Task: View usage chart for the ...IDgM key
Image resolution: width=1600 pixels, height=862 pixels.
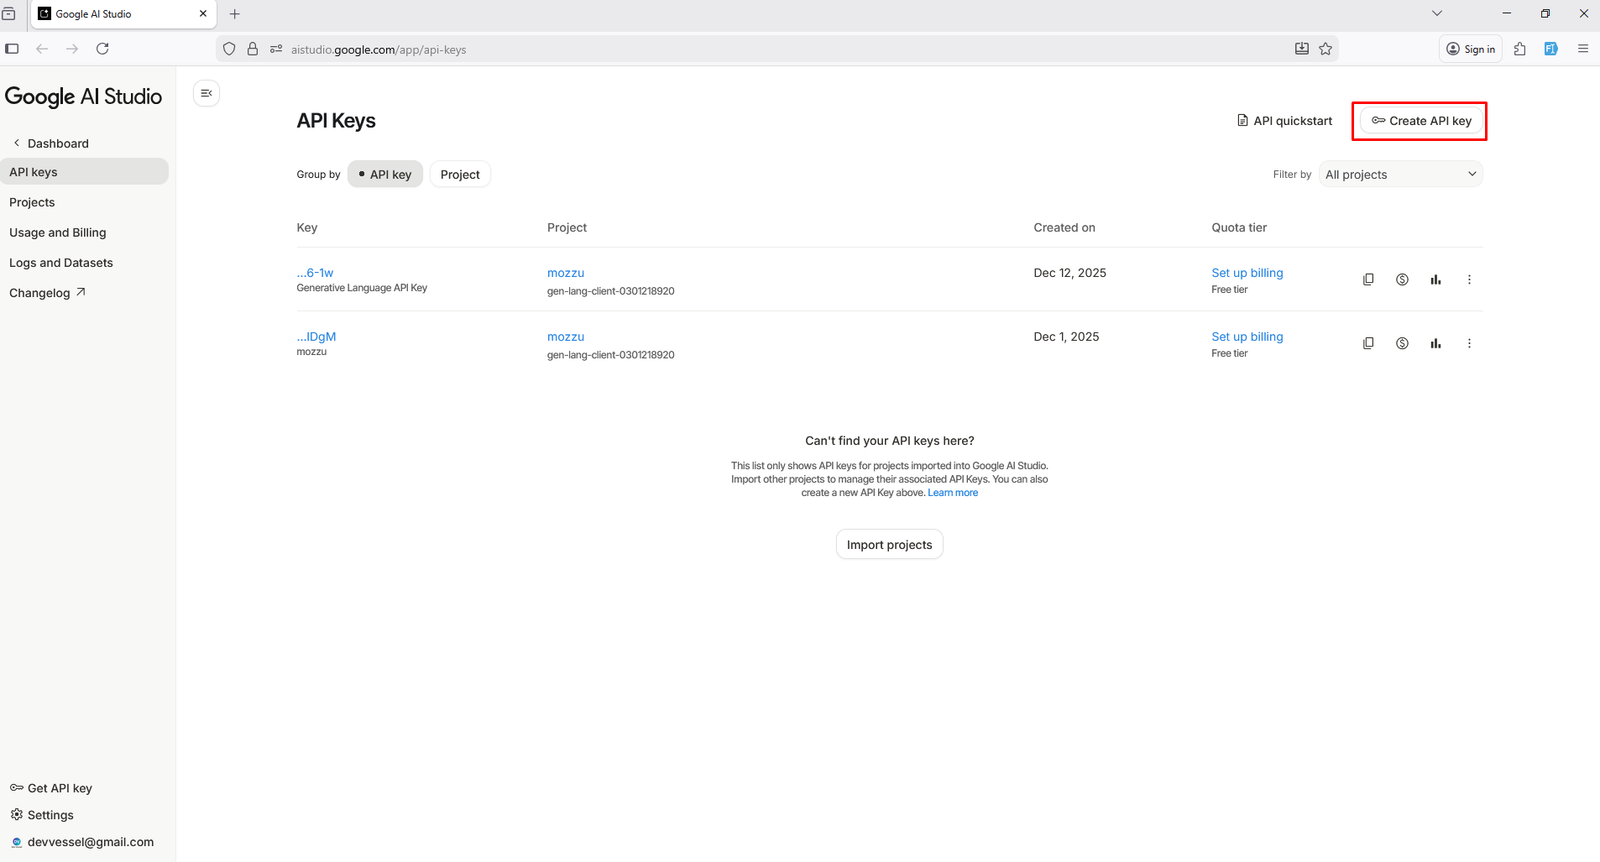Action: (x=1435, y=343)
